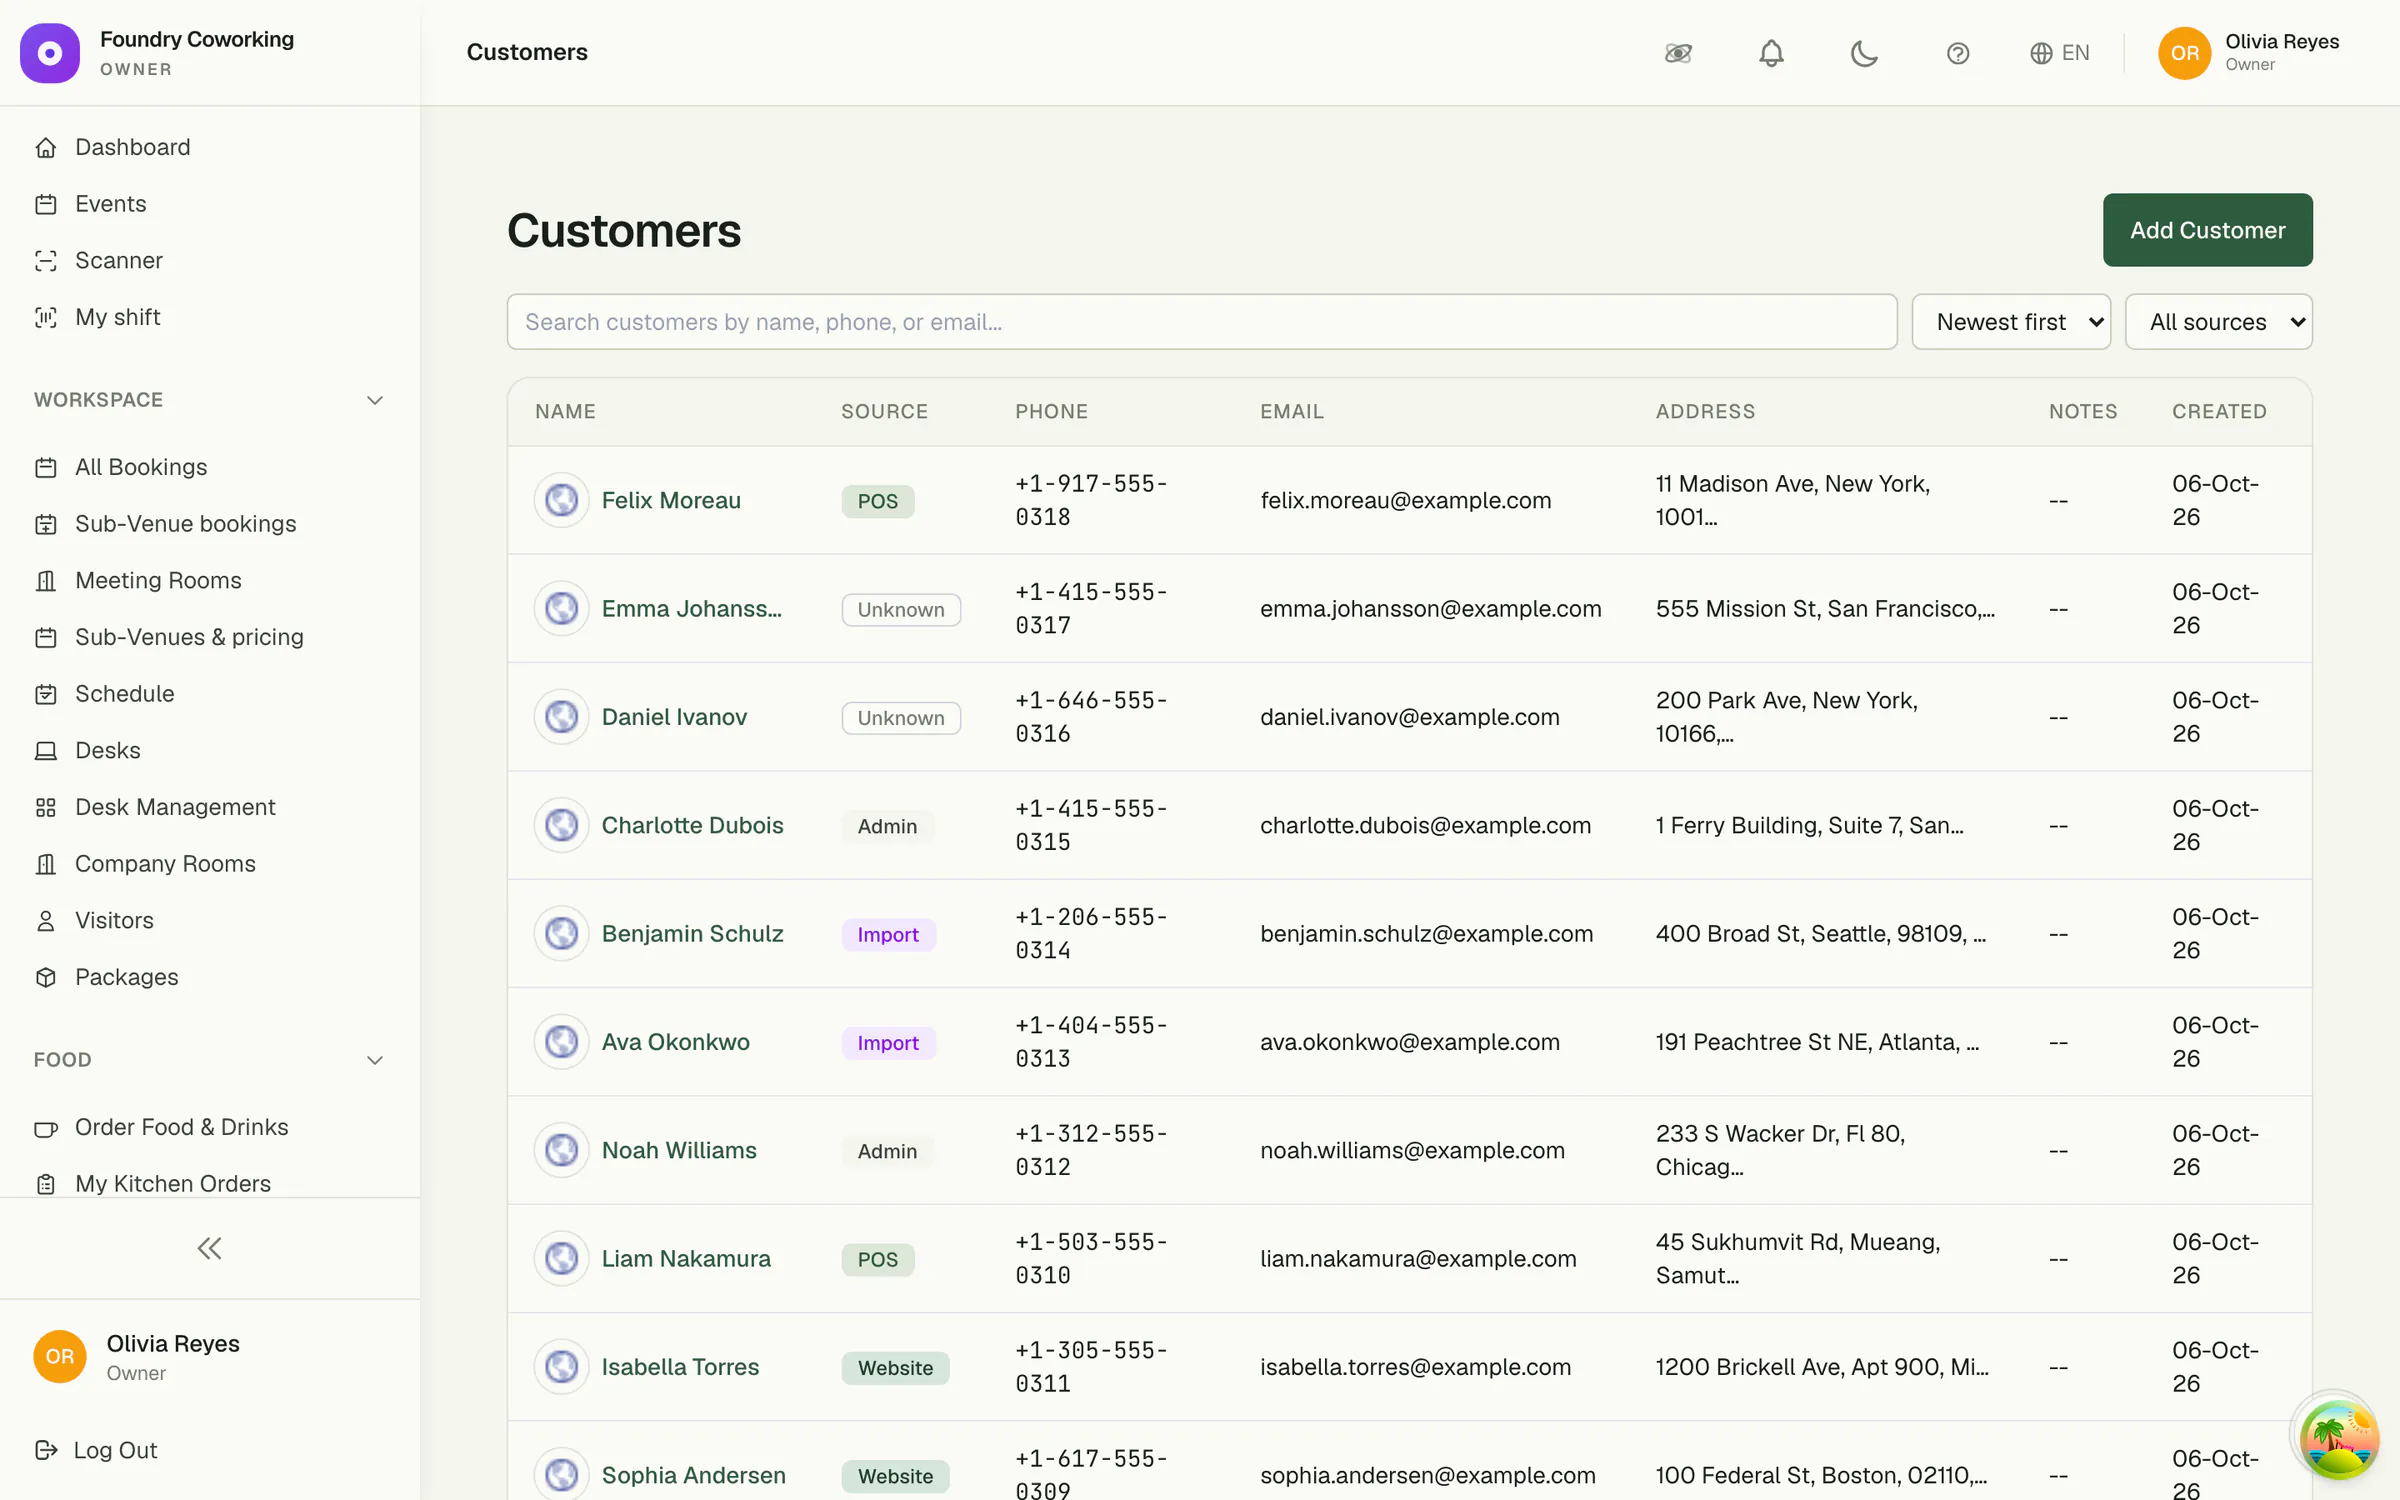
Task: Collapse the WORKSPACE section chevron
Action: click(375, 400)
